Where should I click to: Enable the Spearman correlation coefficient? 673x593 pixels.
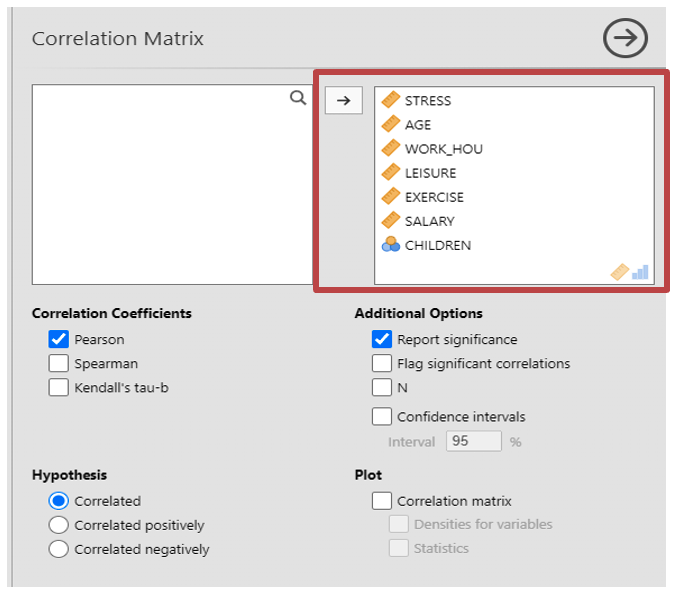58,364
